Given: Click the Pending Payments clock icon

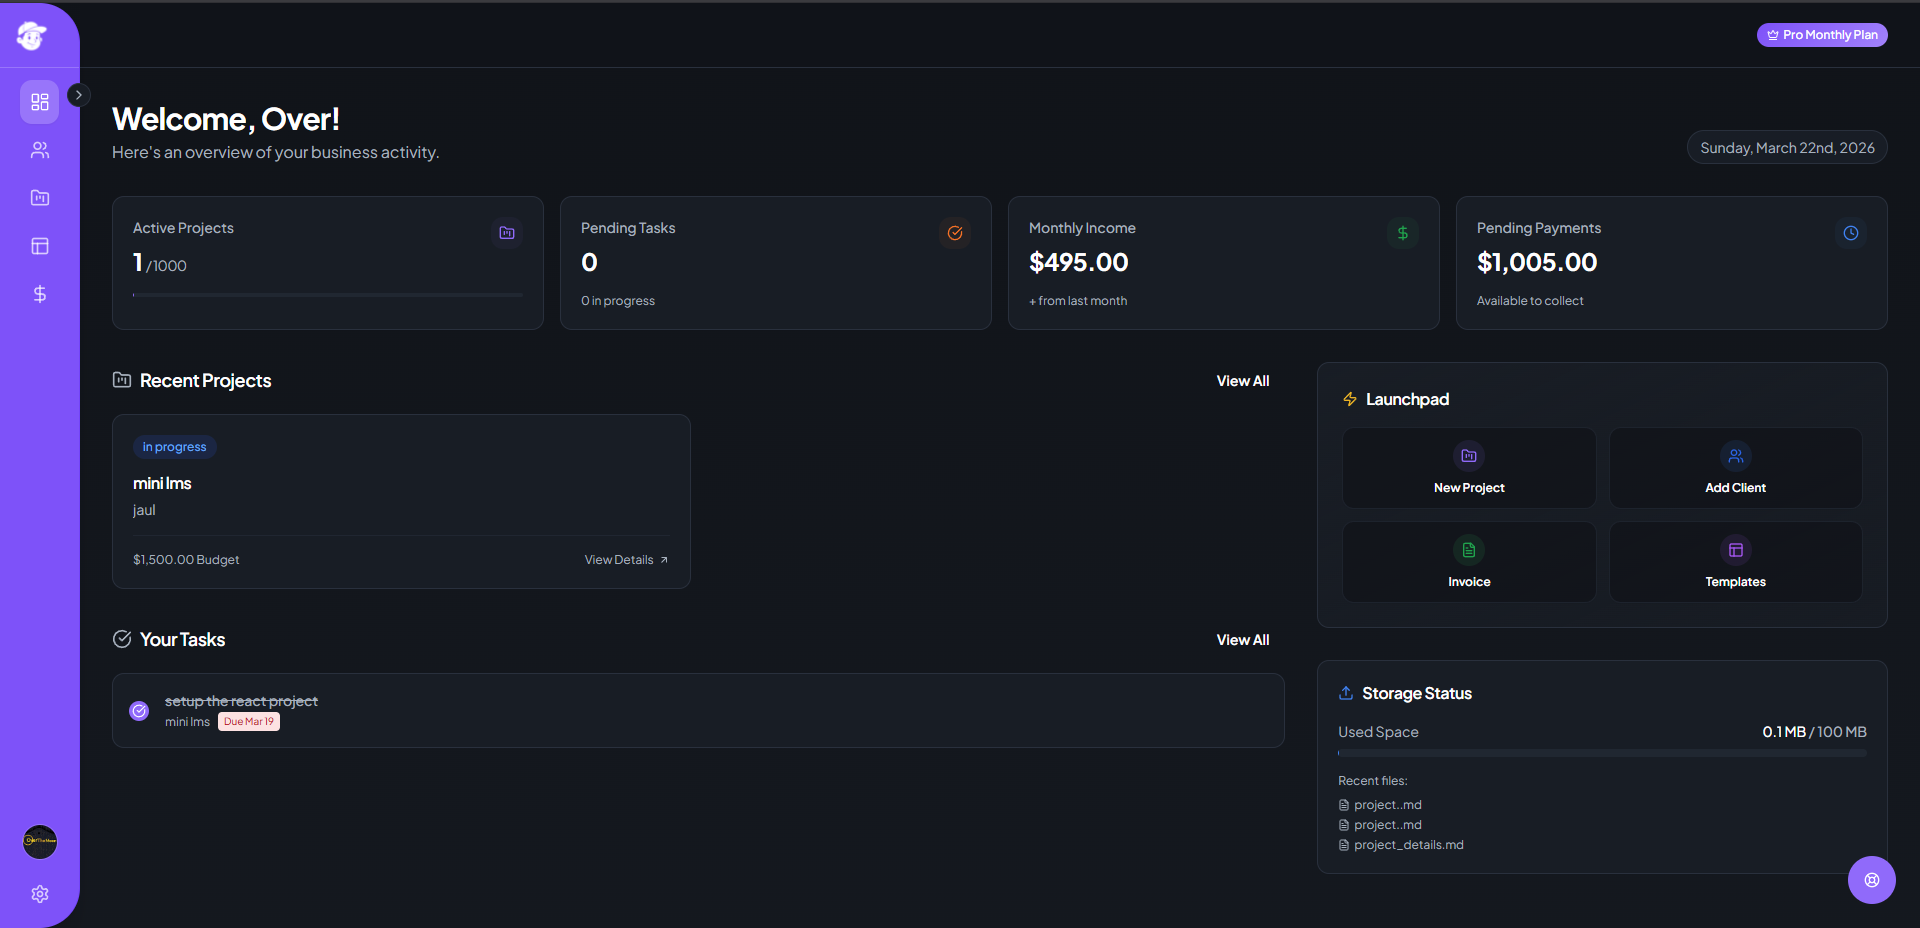Looking at the screenshot, I should click(x=1851, y=233).
